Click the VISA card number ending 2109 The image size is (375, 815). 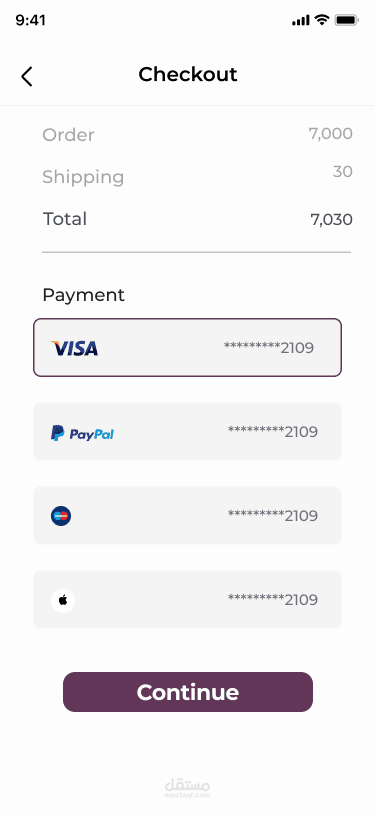click(x=269, y=347)
